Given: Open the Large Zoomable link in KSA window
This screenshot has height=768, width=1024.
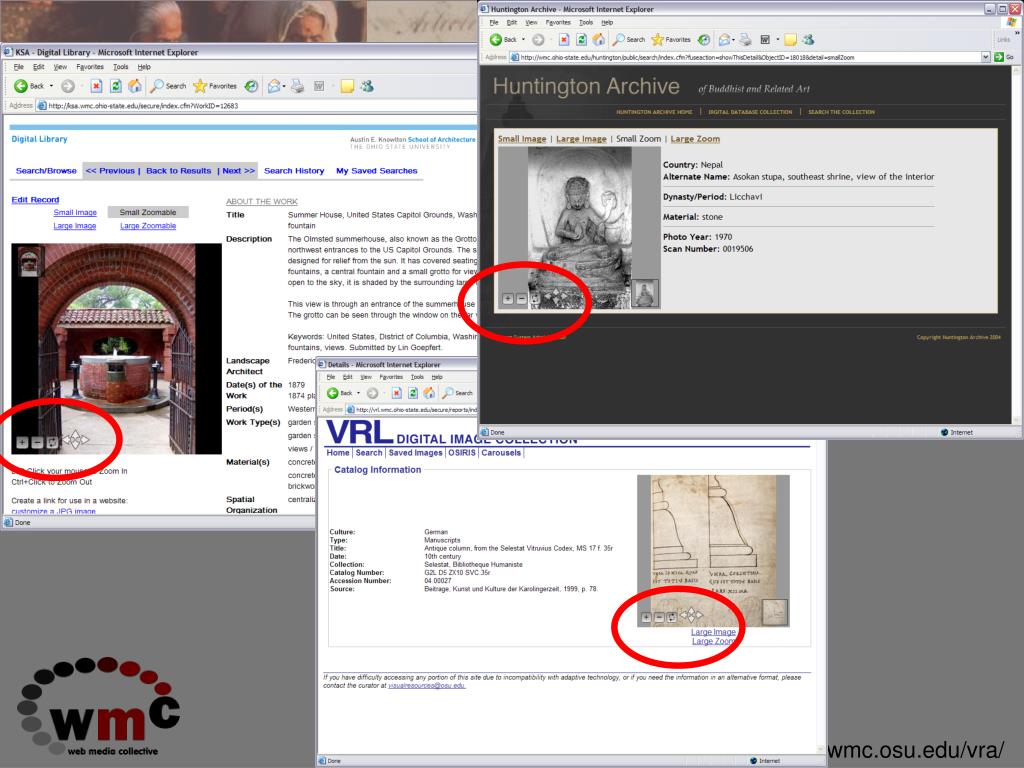Looking at the screenshot, I should coord(148,226).
